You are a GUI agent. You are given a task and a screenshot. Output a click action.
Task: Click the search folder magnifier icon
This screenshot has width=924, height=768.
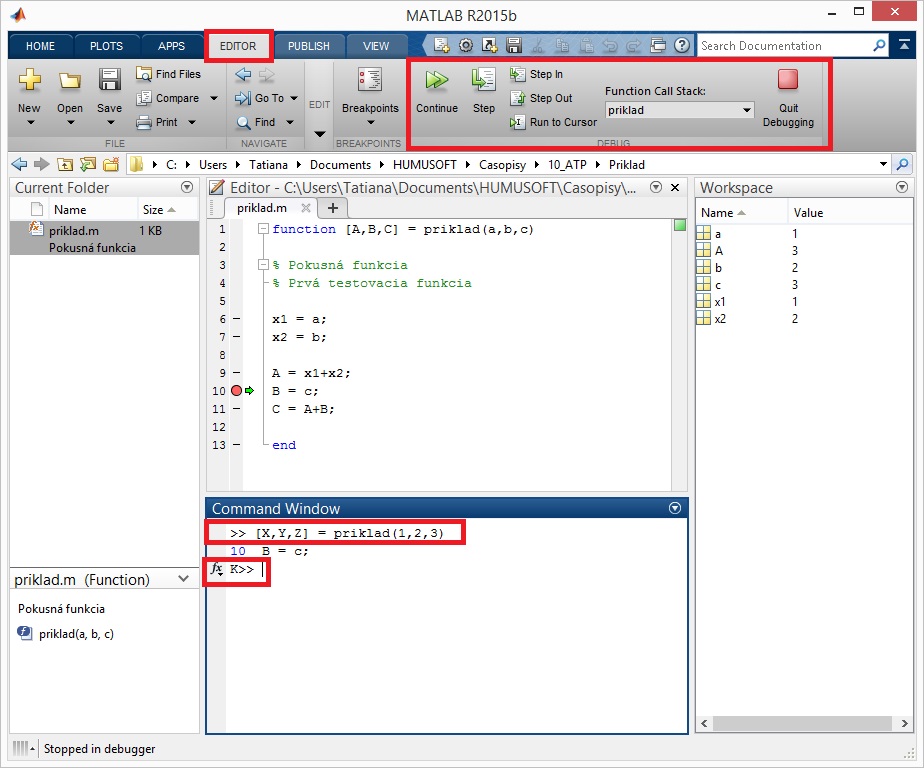pyautogui.click(x=902, y=164)
